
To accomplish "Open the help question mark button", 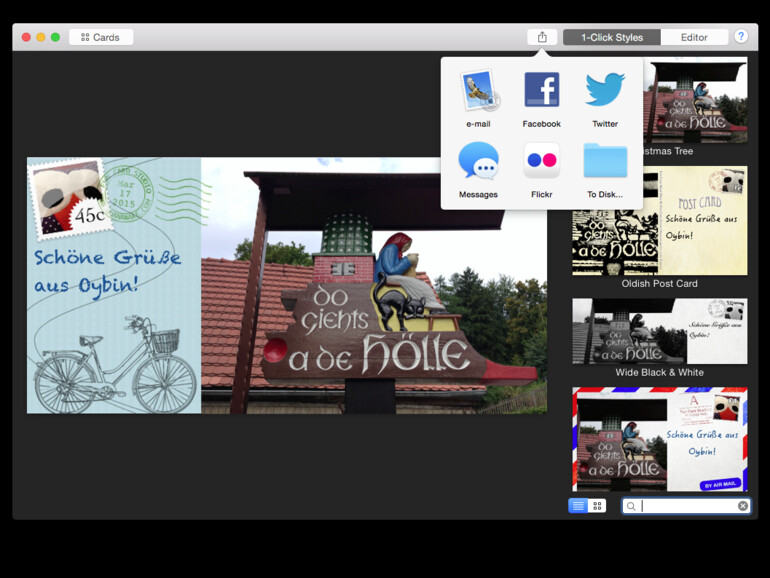I will (741, 37).
